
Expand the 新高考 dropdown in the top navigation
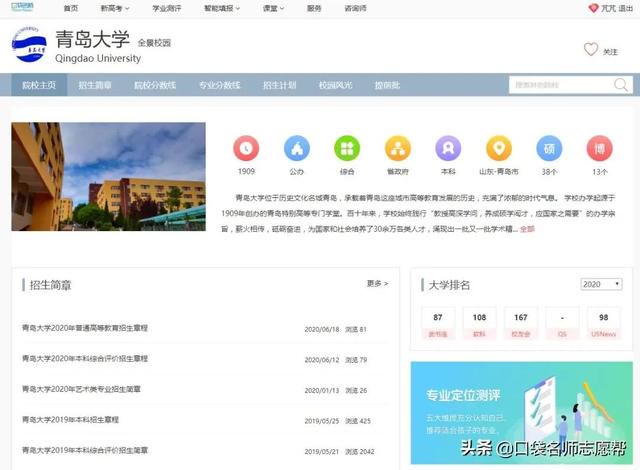[115, 8]
